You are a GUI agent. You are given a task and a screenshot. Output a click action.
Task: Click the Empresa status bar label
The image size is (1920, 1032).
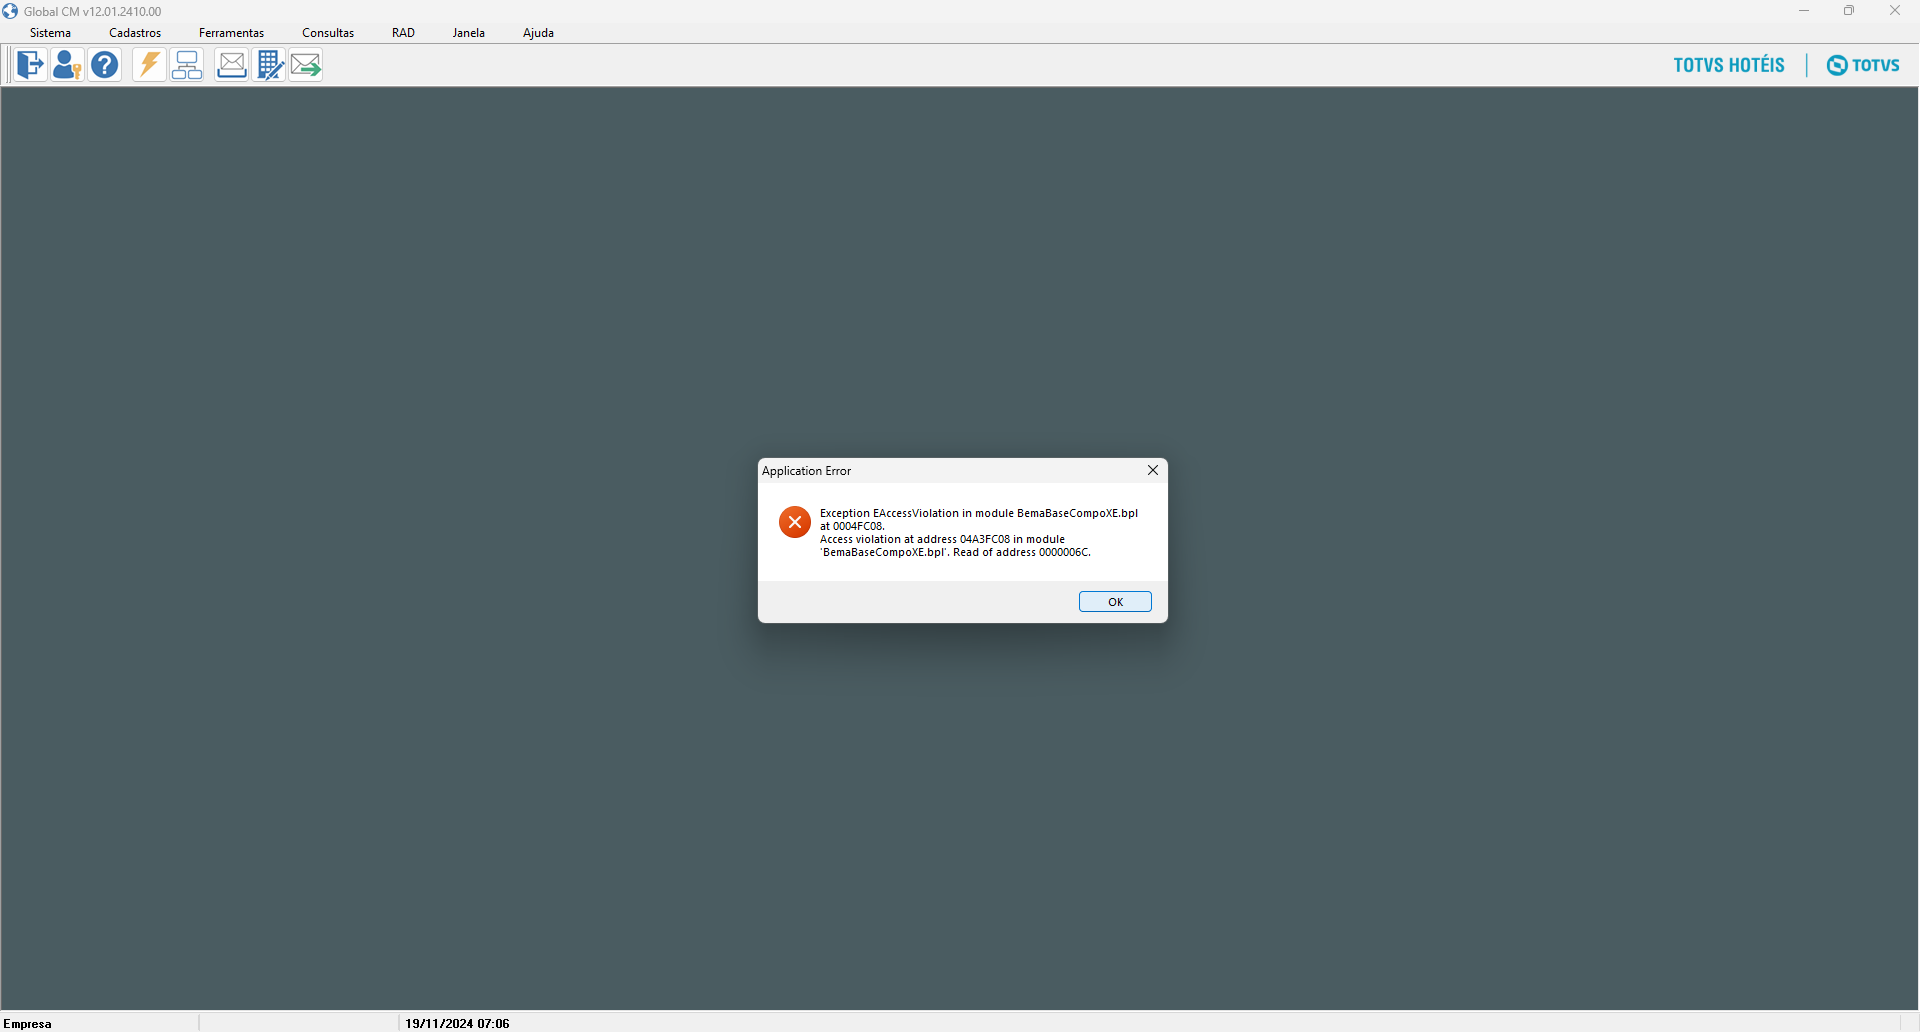[28, 1023]
